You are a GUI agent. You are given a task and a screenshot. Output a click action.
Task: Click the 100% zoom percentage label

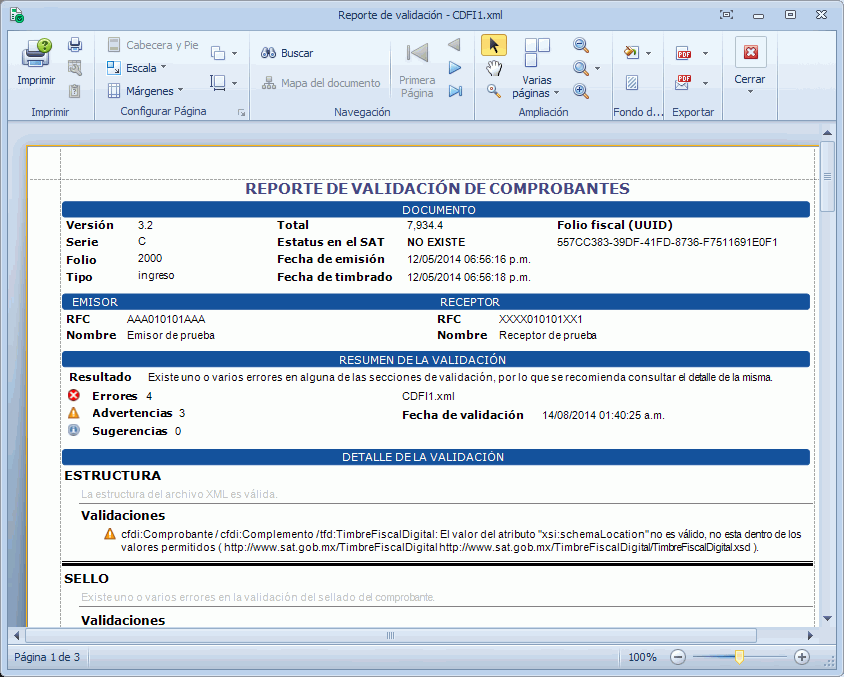(642, 657)
